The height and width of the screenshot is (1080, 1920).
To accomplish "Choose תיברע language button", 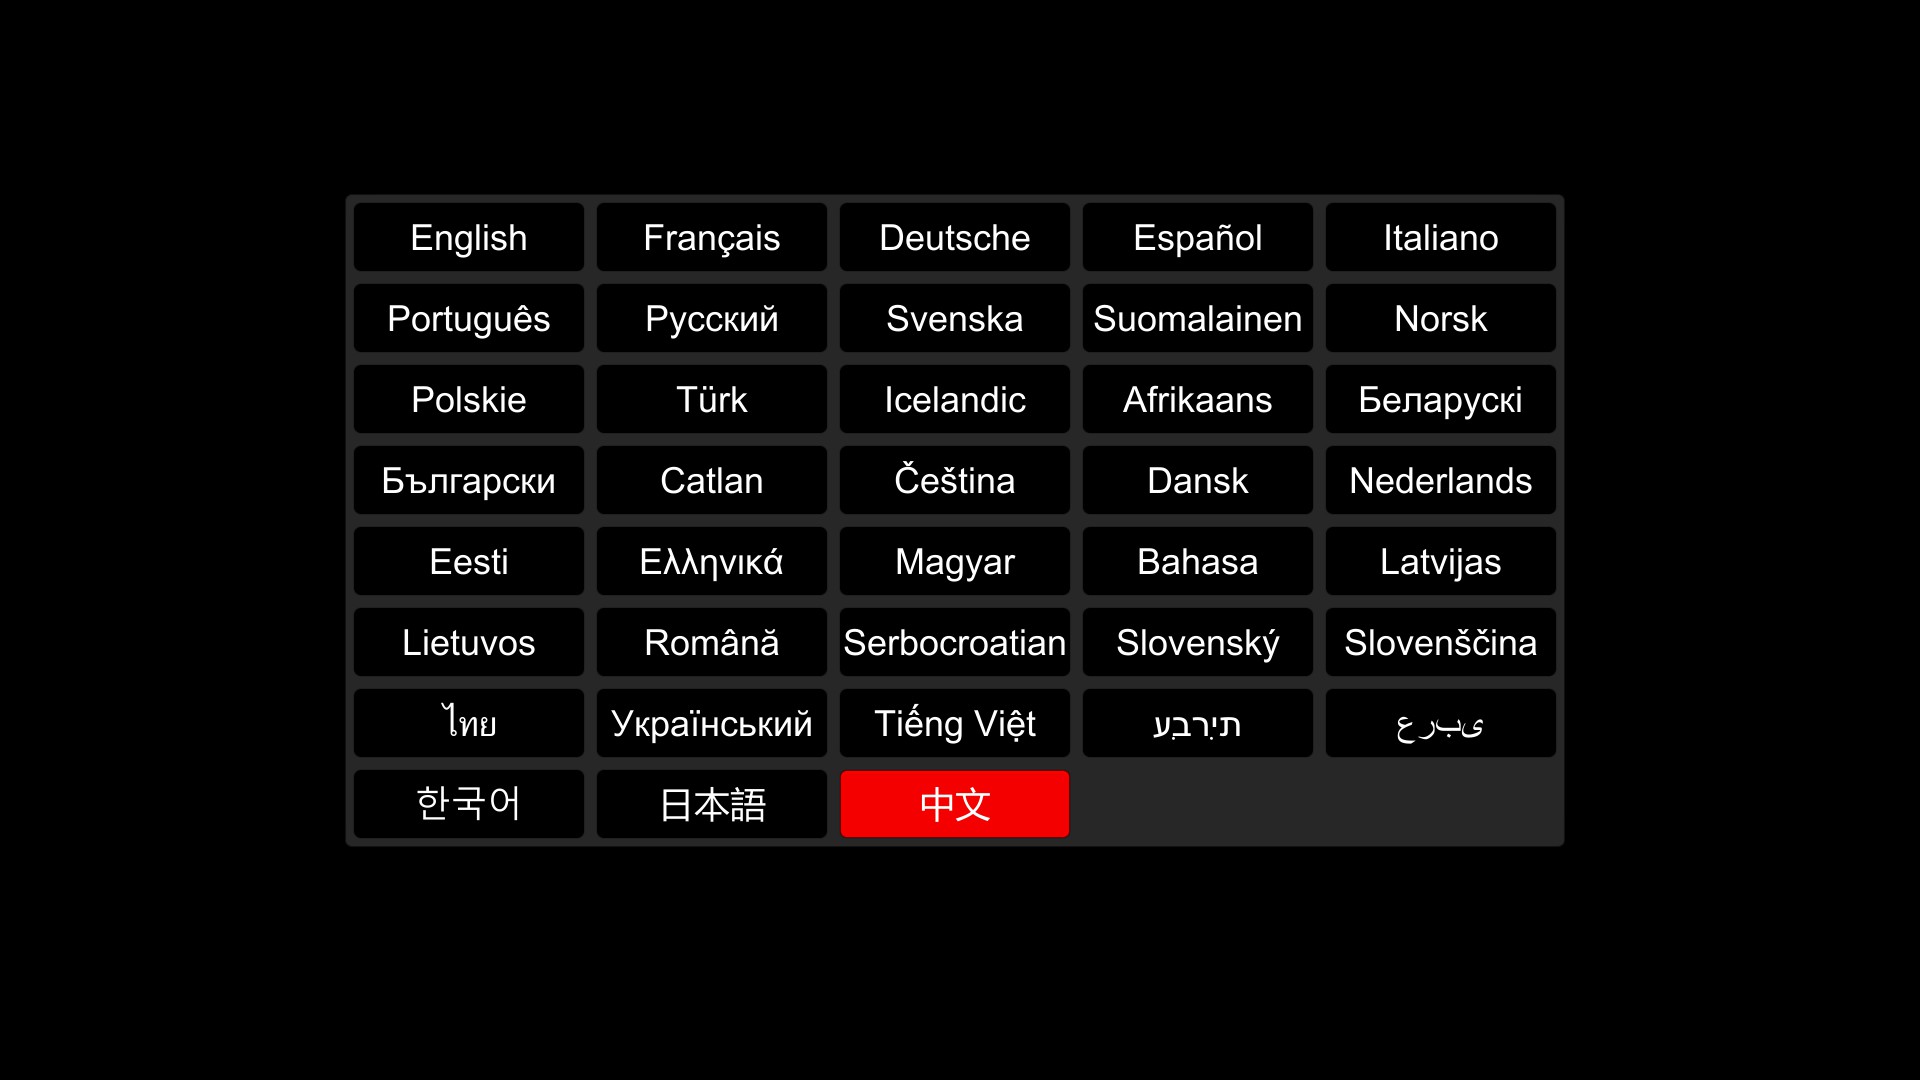I will tap(1196, 723).
